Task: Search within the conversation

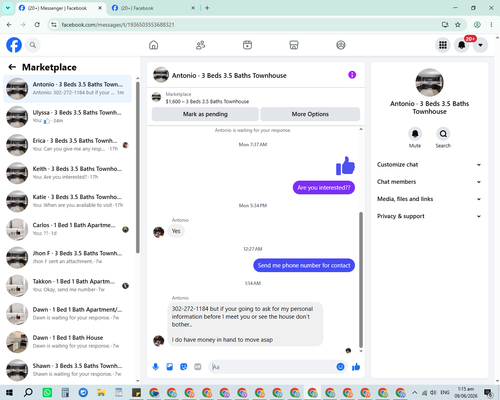Action: [443, 134]
